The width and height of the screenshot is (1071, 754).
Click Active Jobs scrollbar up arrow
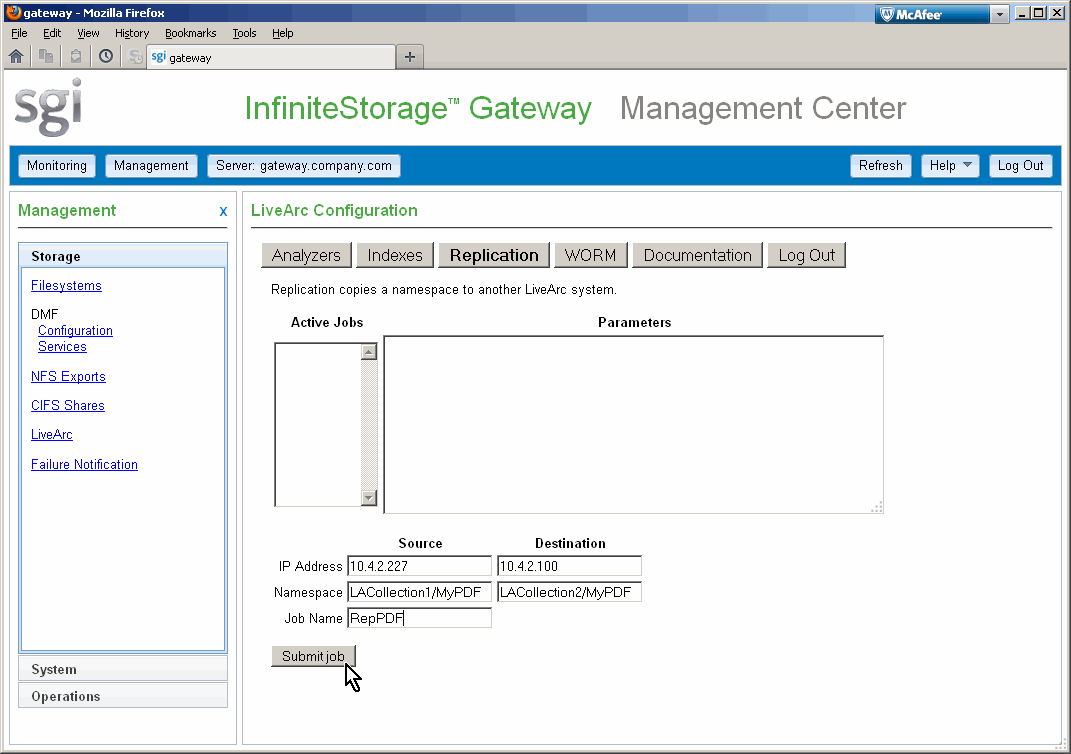point(369,352)
